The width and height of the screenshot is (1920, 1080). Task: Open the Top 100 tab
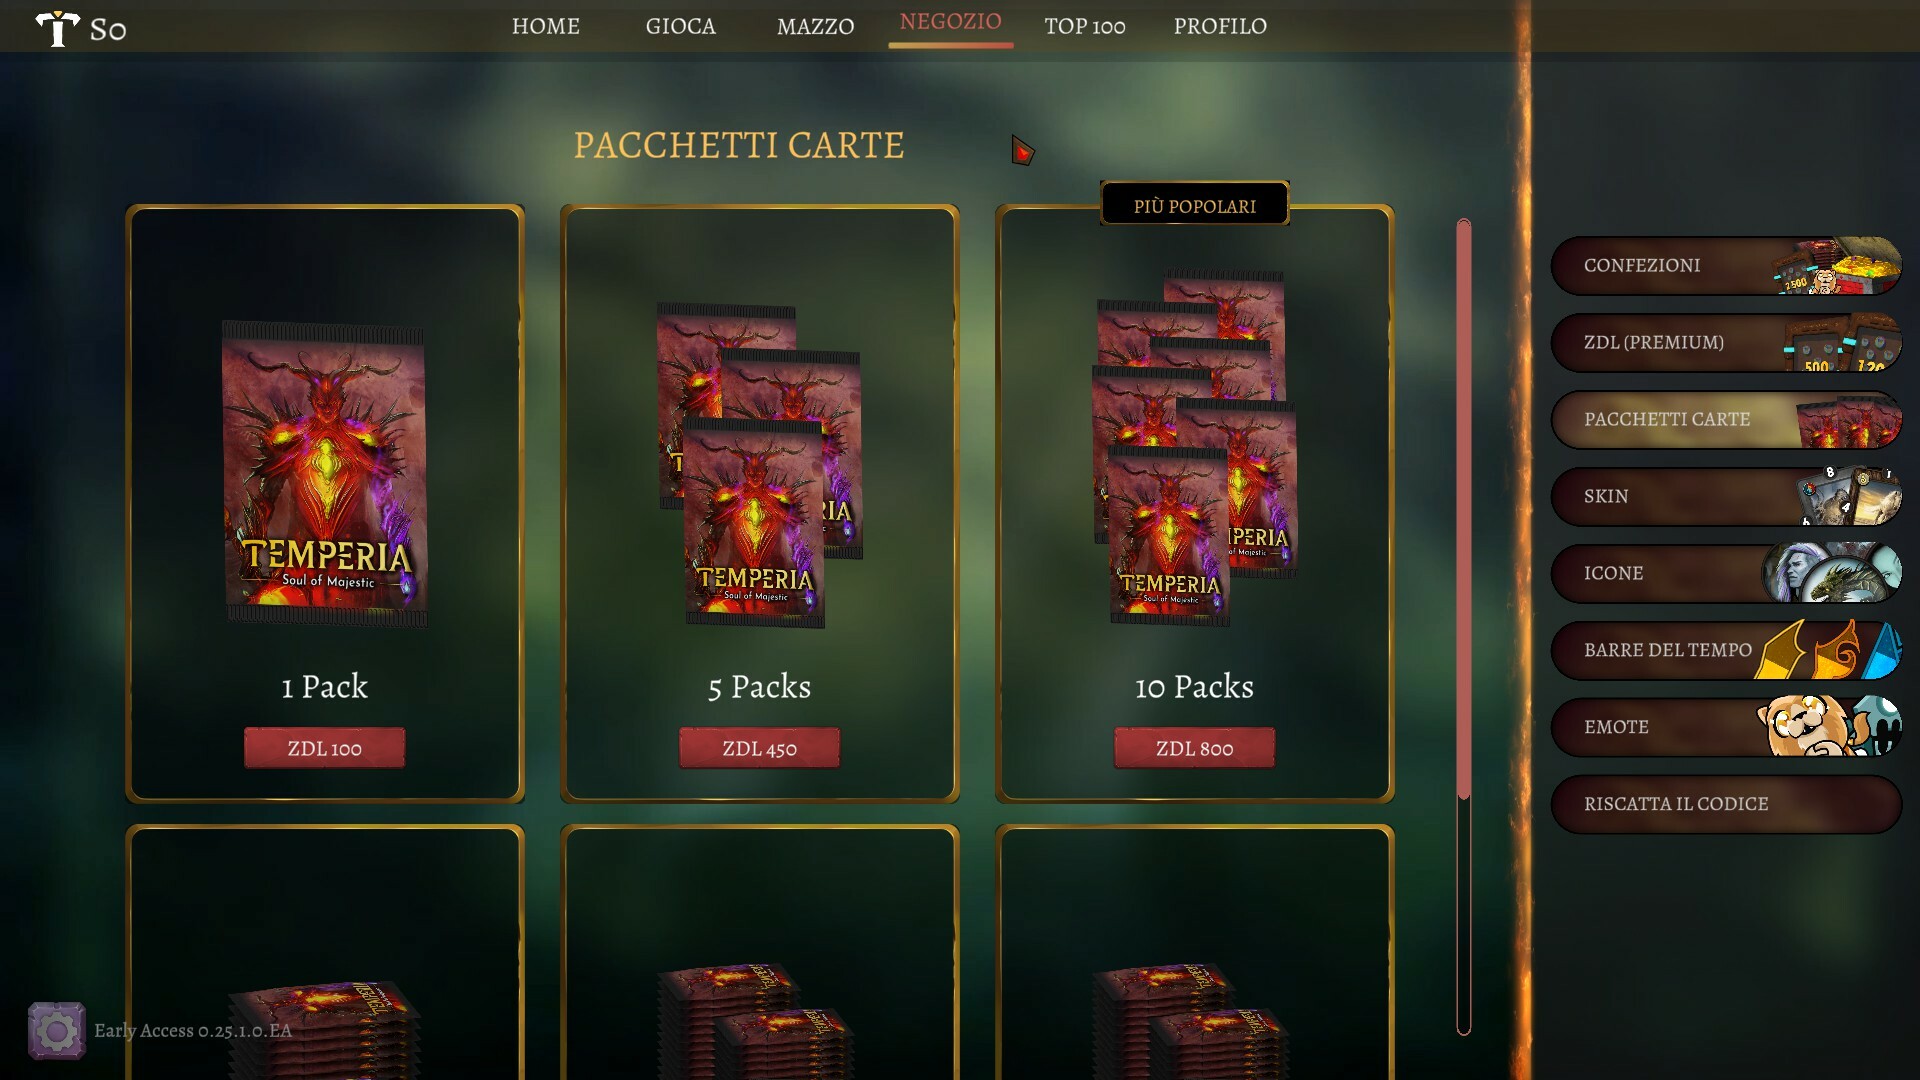pyautogui.click(x=1085, y=26)
